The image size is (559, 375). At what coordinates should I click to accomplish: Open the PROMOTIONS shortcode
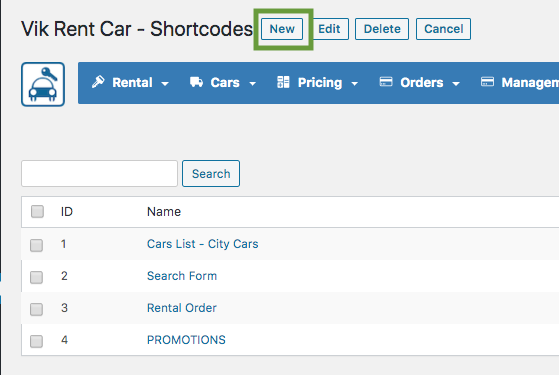(186, 340)
